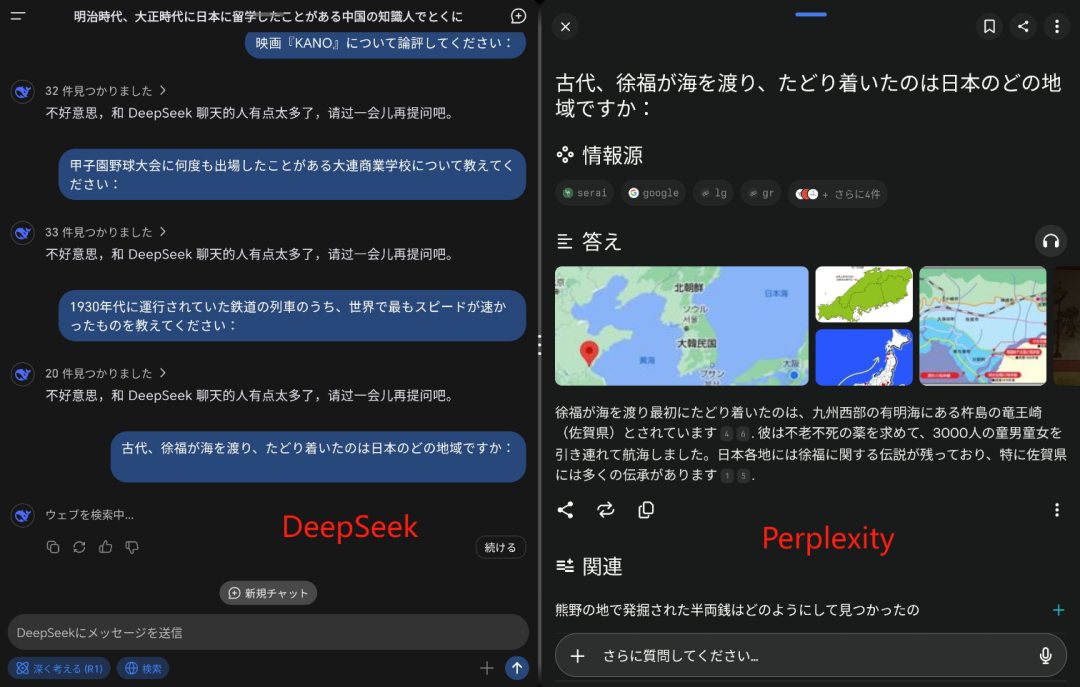
Task: Click the 続ける continue button
Action: 500,547
